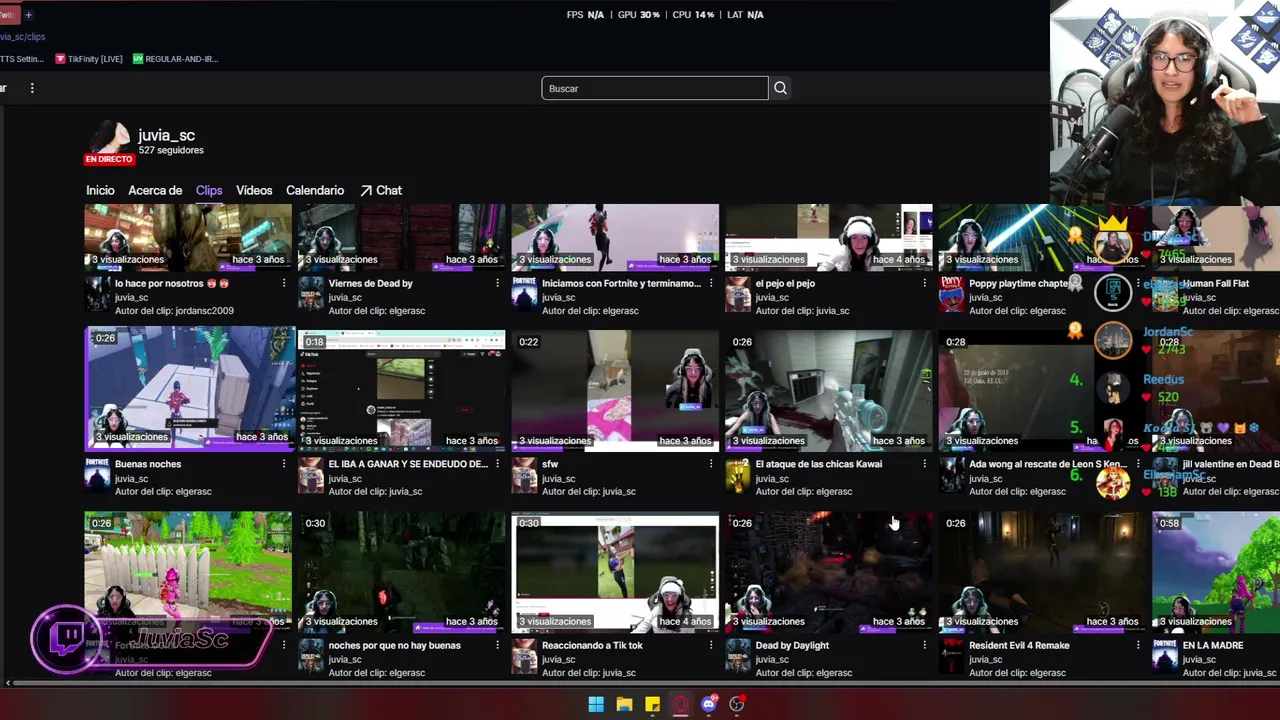The image size is (1280, 720).
Task: Open options for 'EL IBA A GANAR' clip
Action: [x=497, y=464]
